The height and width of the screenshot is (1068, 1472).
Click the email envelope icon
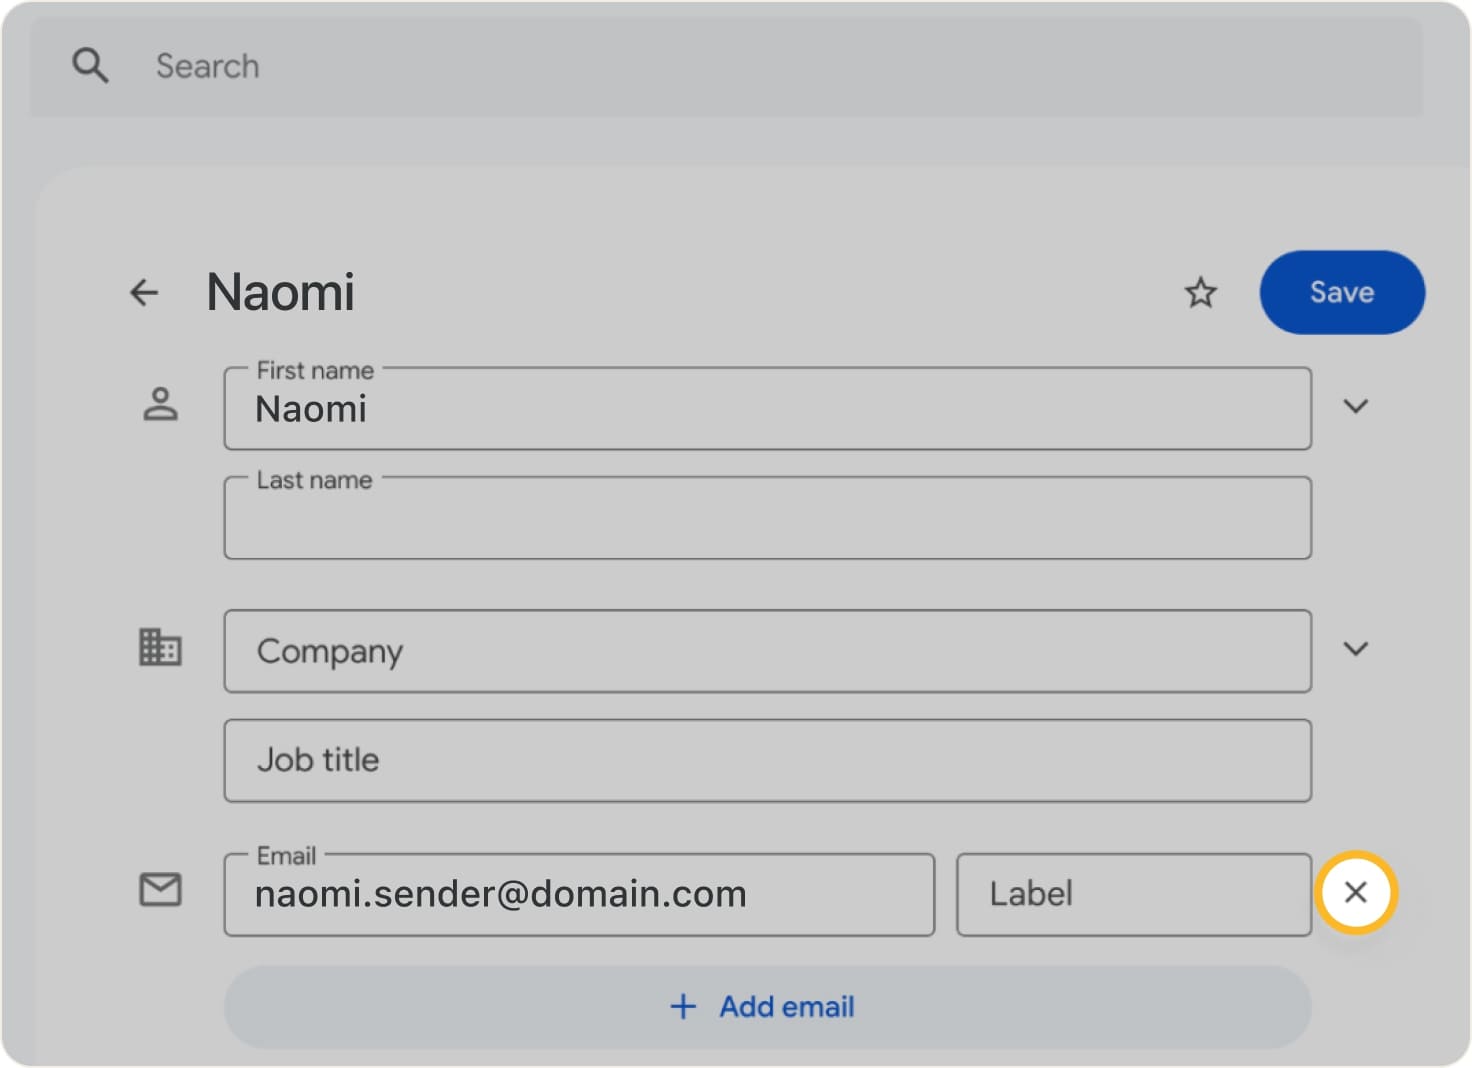pyautogui.click(x=160, y=888)
